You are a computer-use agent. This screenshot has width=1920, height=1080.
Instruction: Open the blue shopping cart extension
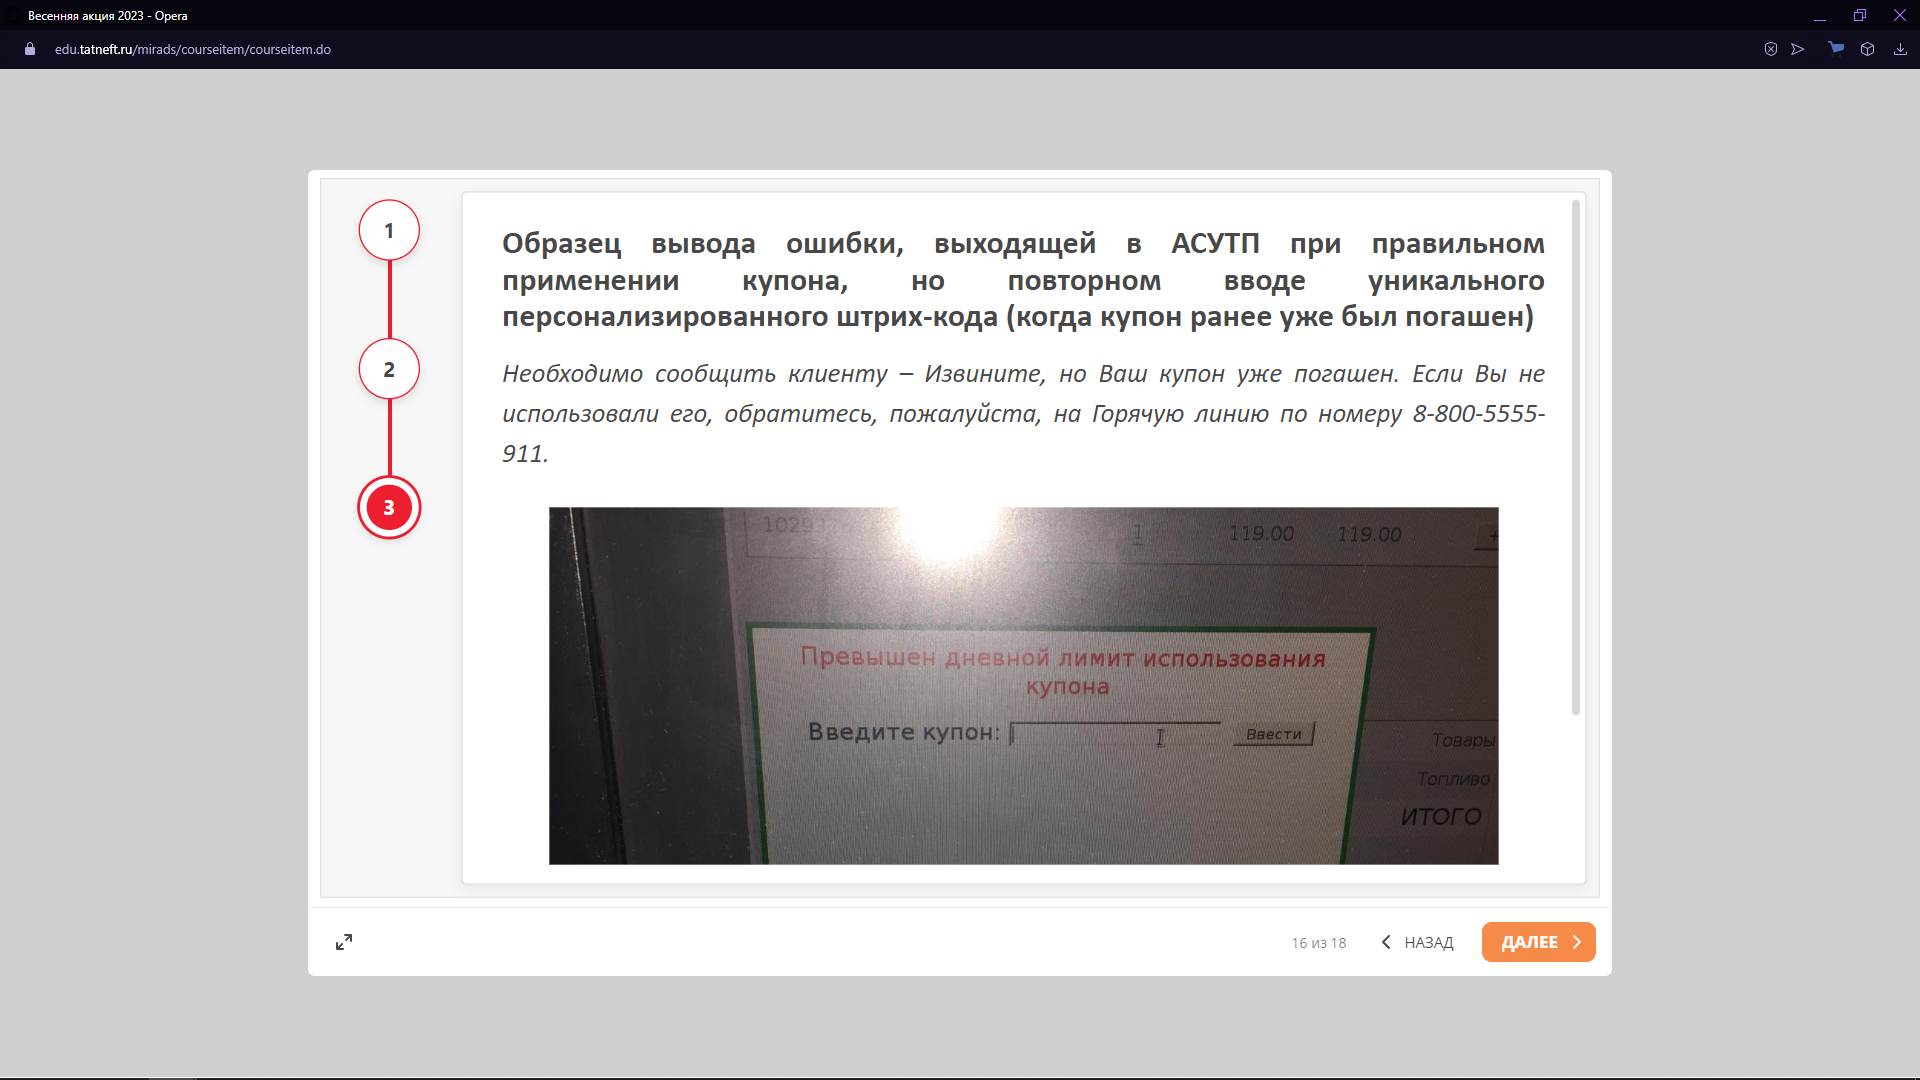pos(1836,48)
